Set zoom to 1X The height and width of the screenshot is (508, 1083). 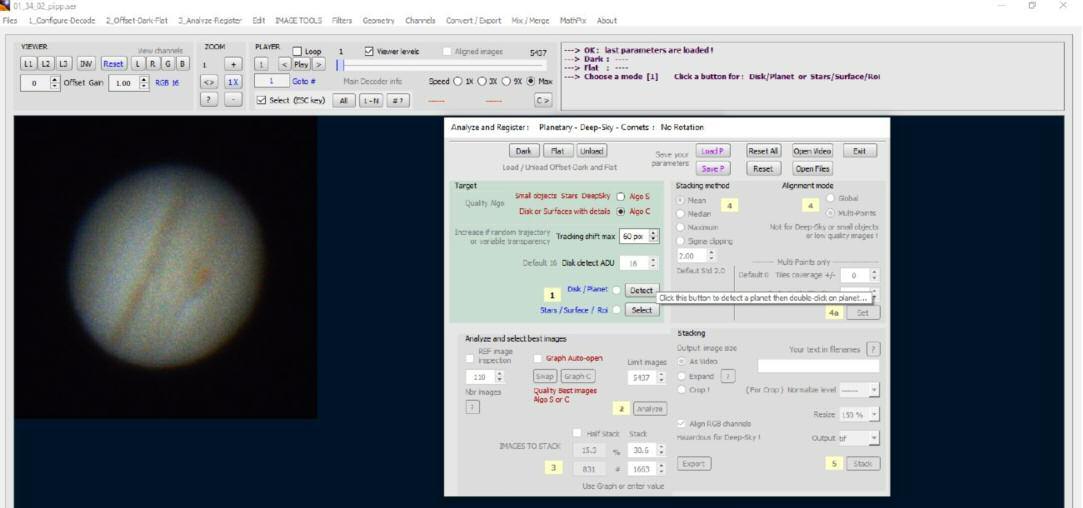pyautogui.click(x=234, y=82)
